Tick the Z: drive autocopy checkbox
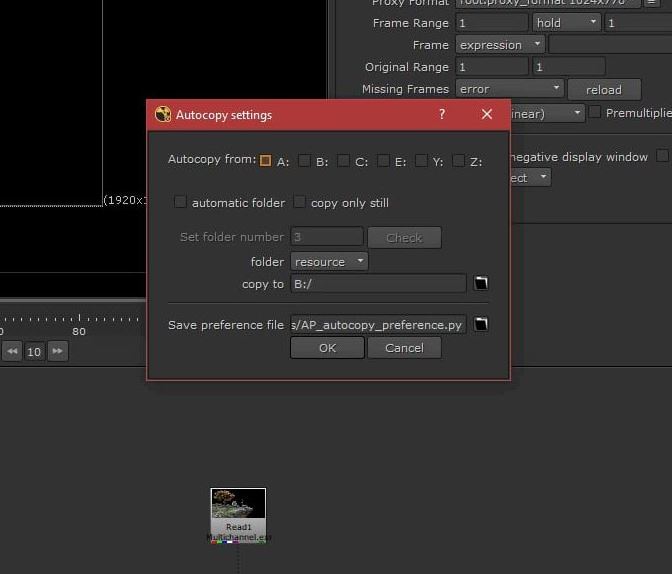This screenshot has width=672, height=574. 458,161
